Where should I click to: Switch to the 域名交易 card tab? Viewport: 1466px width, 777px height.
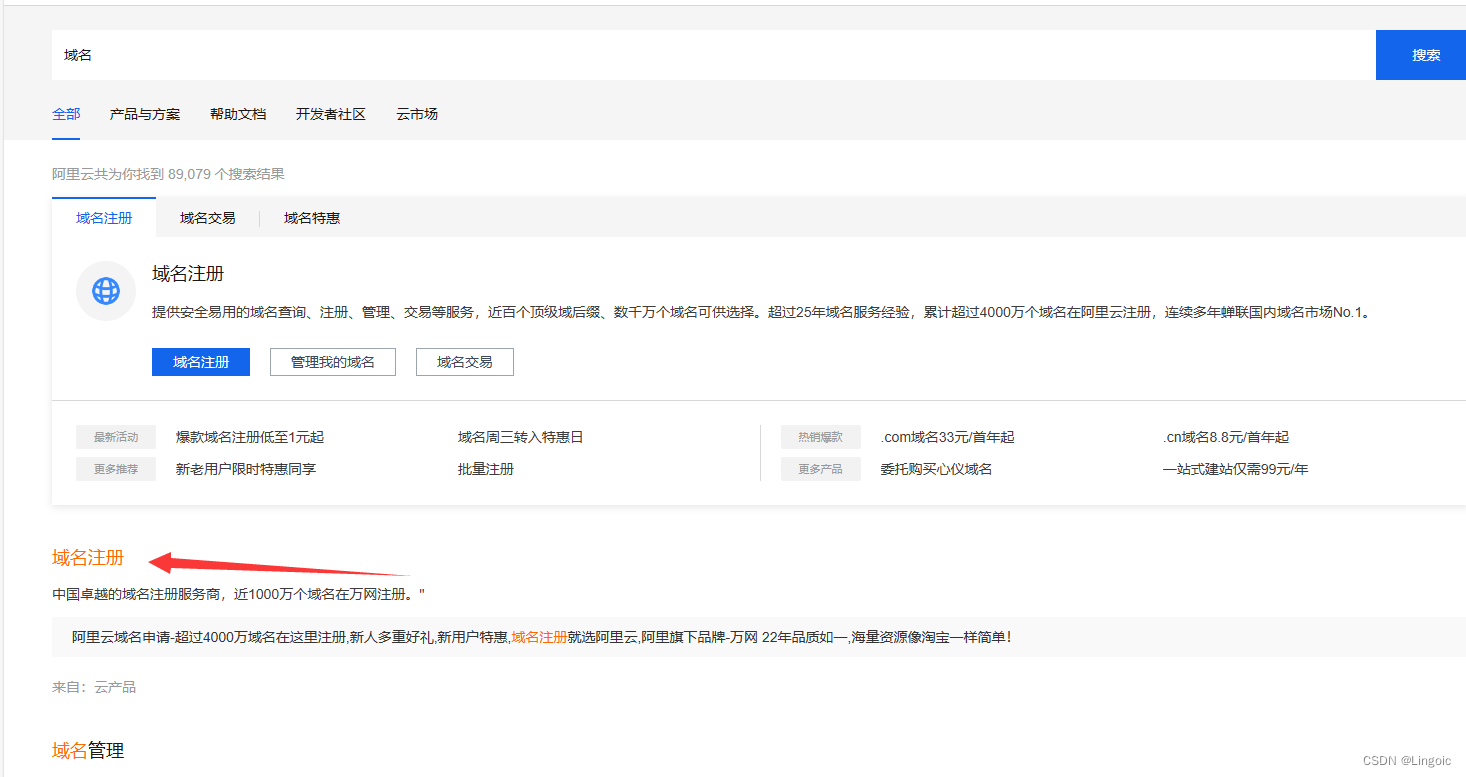pos(208,217)
